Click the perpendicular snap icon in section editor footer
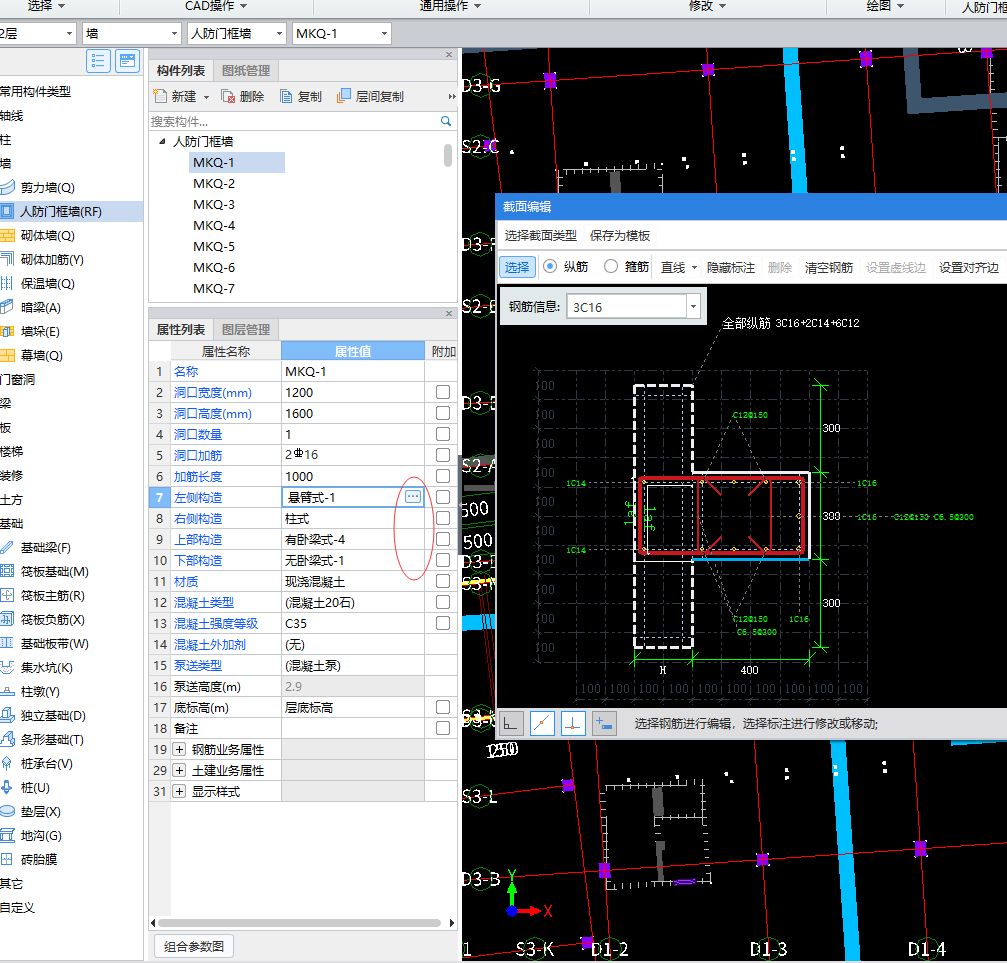The height and width of the screenshot is (963, 1007). (573, 723)
